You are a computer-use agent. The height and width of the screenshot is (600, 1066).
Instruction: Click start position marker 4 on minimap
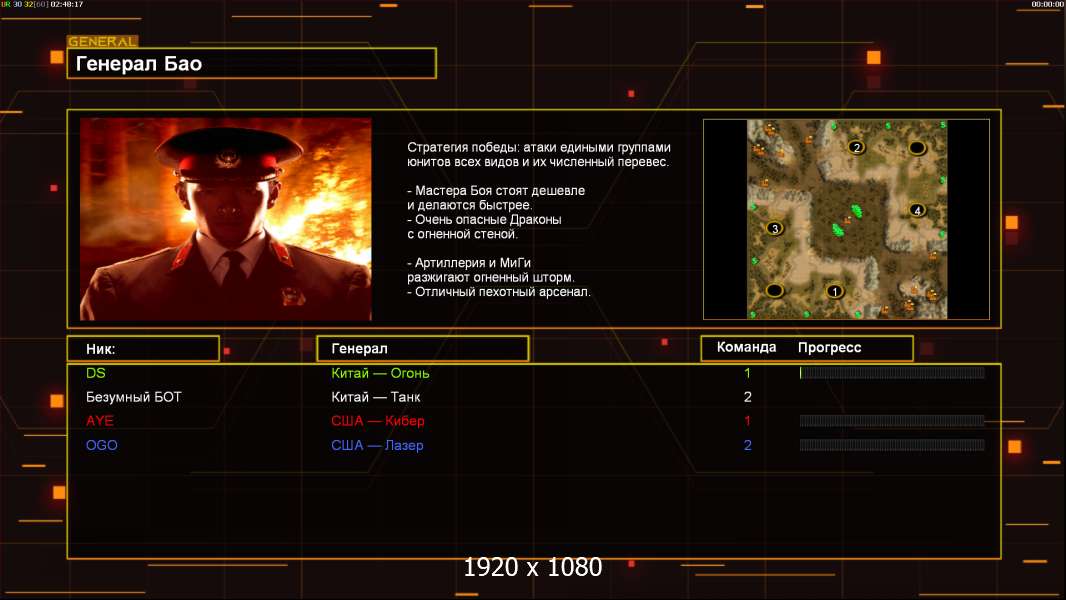(x=917, y=210)
